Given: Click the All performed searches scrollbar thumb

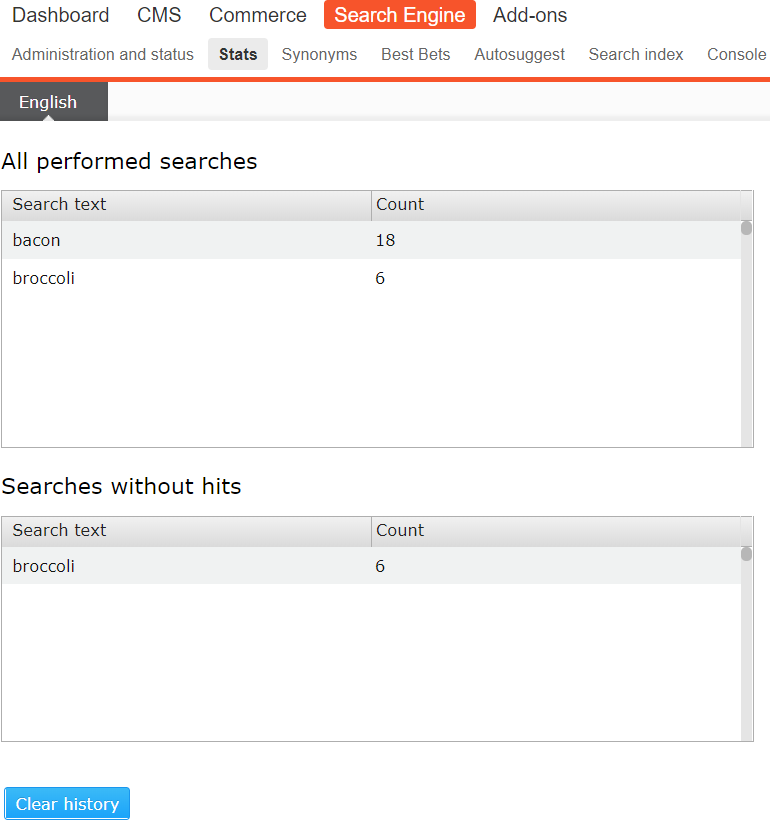Looking at the screenshot, I should coord(746,228).
